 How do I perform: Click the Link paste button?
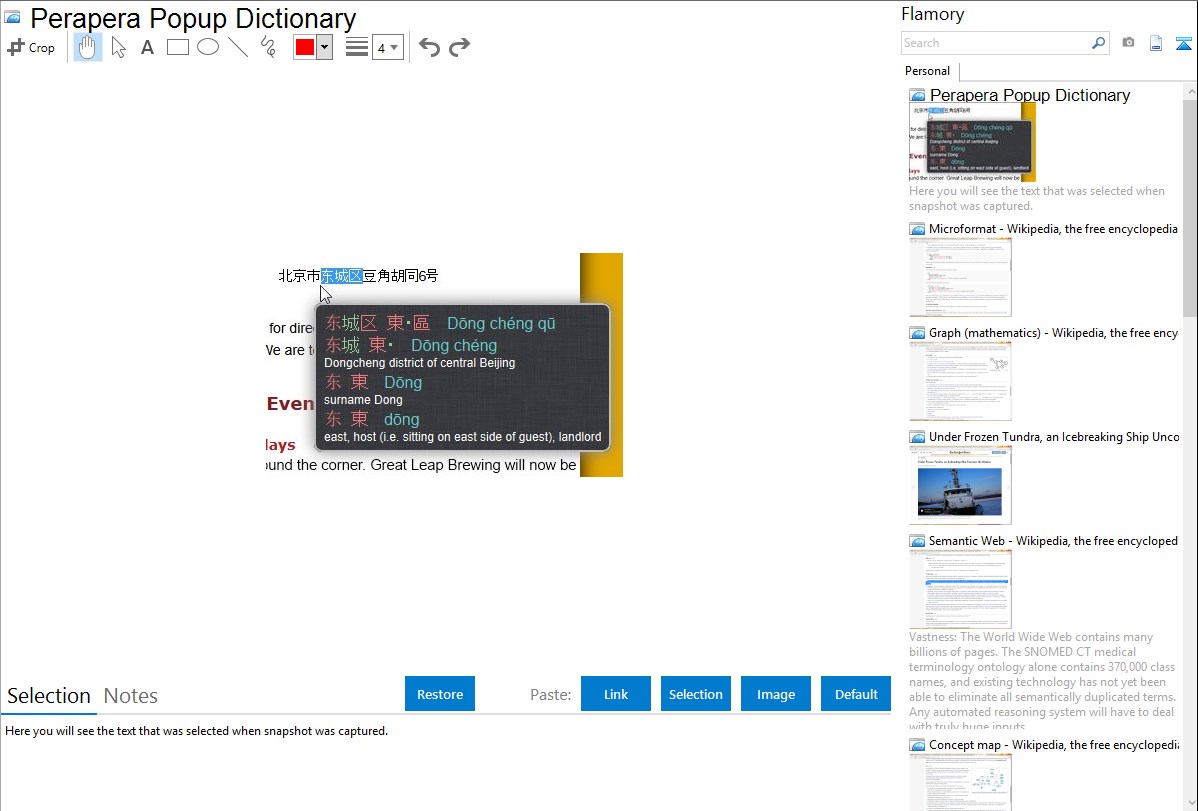point(616,694)
